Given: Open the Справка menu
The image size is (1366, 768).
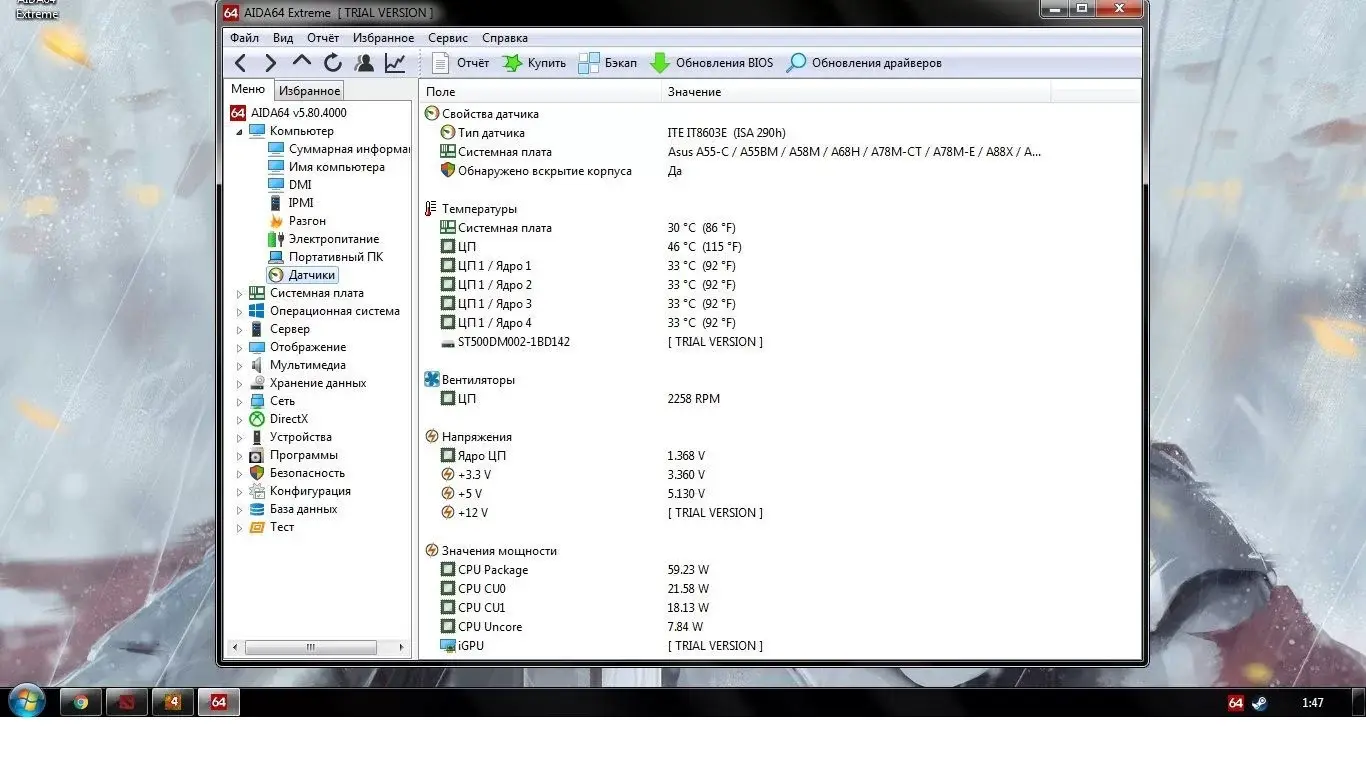Looking at the screenshot, I should (505, 38).
